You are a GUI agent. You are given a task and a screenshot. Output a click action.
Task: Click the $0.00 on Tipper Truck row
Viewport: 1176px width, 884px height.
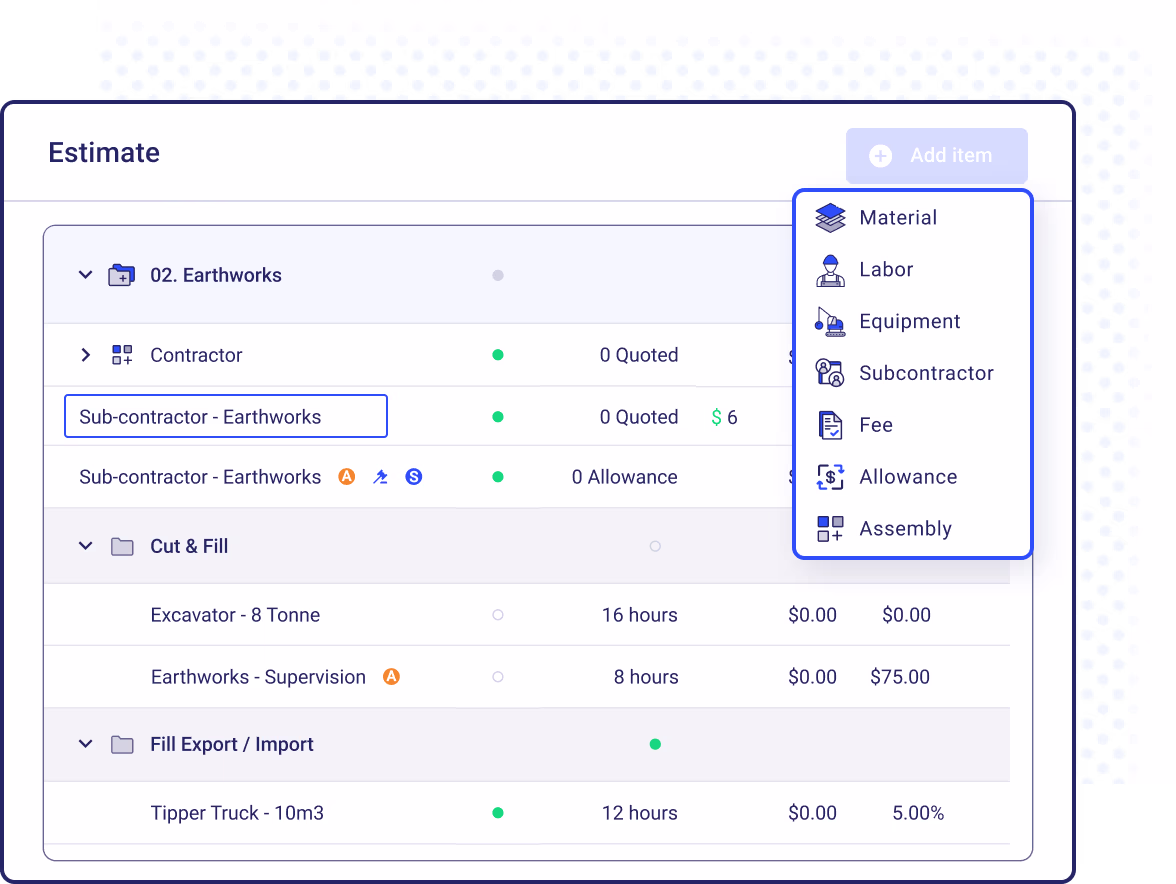(812, 813)
